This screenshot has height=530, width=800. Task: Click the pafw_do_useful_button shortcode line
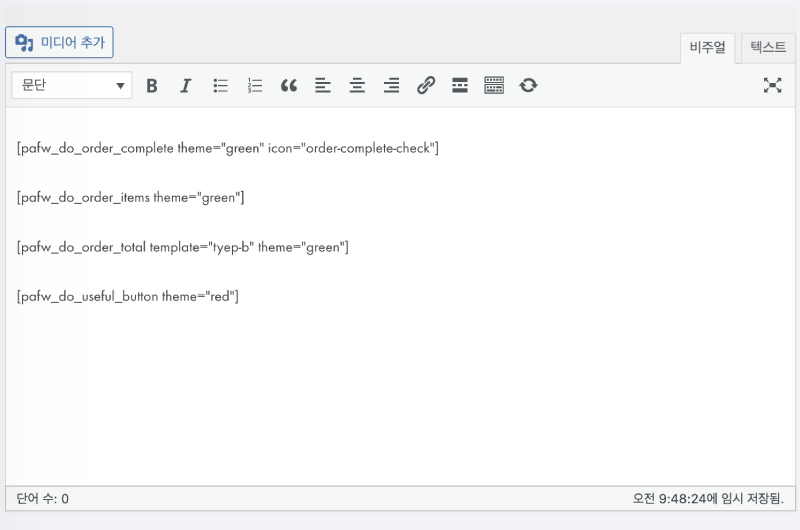point(128,296)
